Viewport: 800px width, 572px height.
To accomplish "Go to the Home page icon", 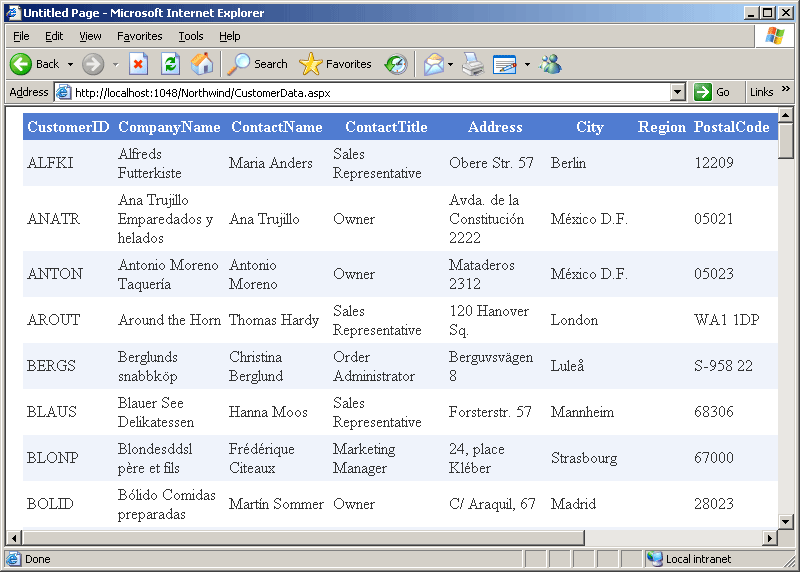I will pyautogui.click(x=202, y=64).
